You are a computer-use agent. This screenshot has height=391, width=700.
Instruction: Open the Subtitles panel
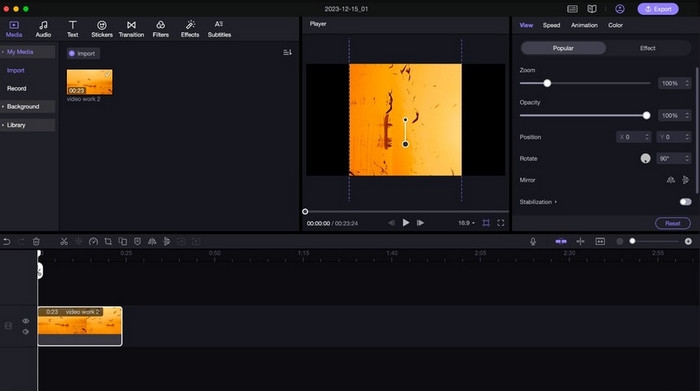click(219, 29)
